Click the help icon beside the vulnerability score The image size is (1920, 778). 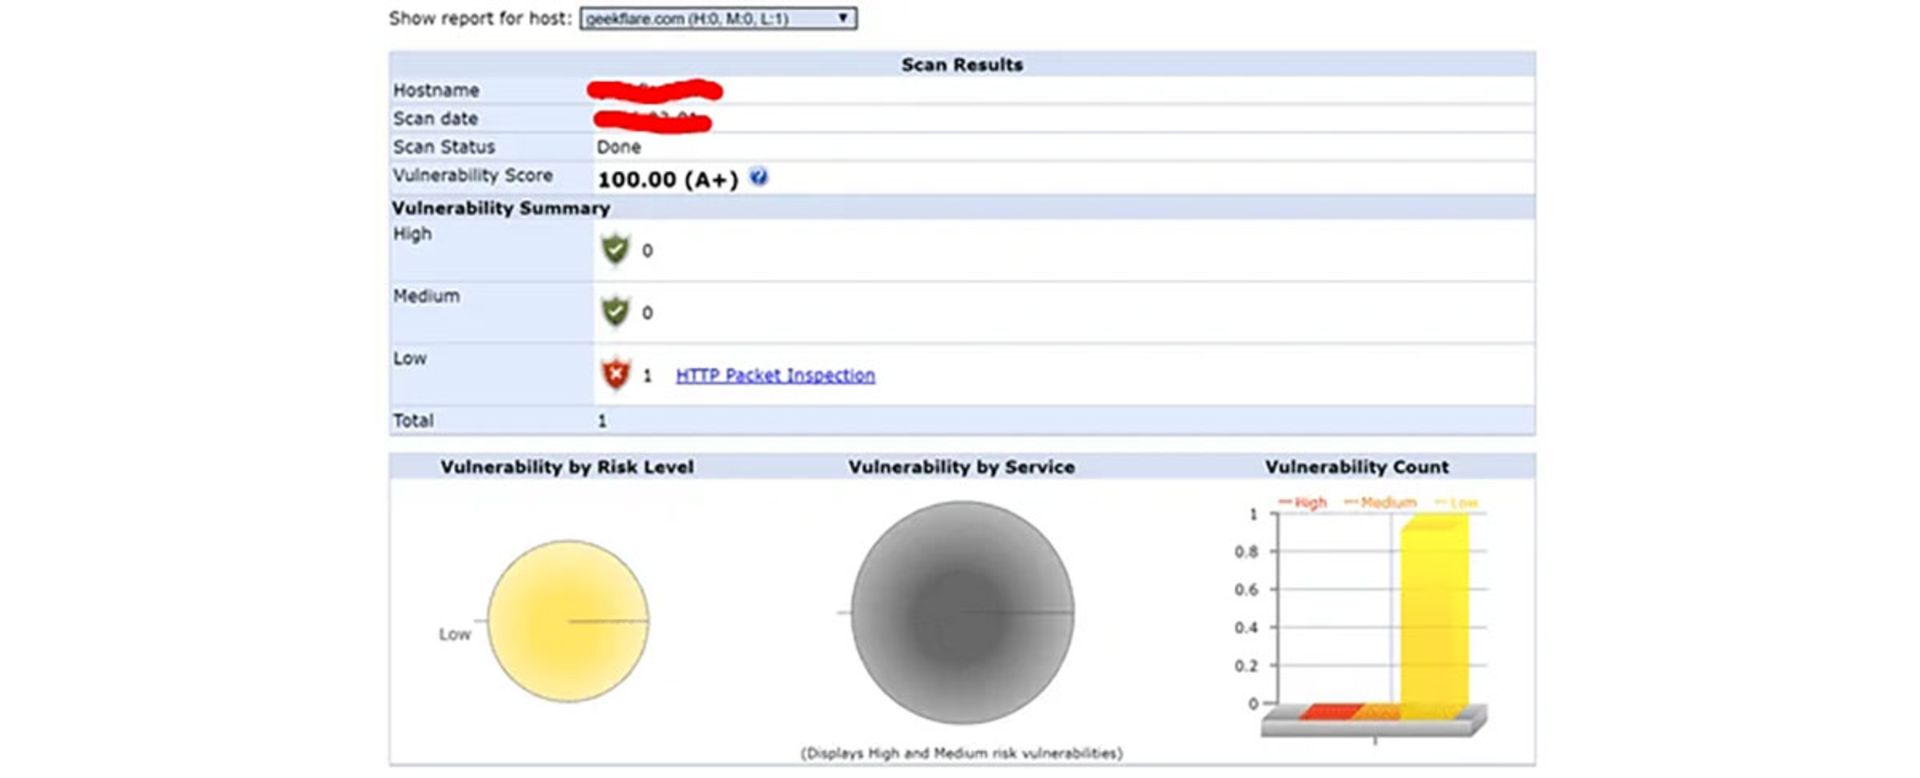(x=759, y=177)
